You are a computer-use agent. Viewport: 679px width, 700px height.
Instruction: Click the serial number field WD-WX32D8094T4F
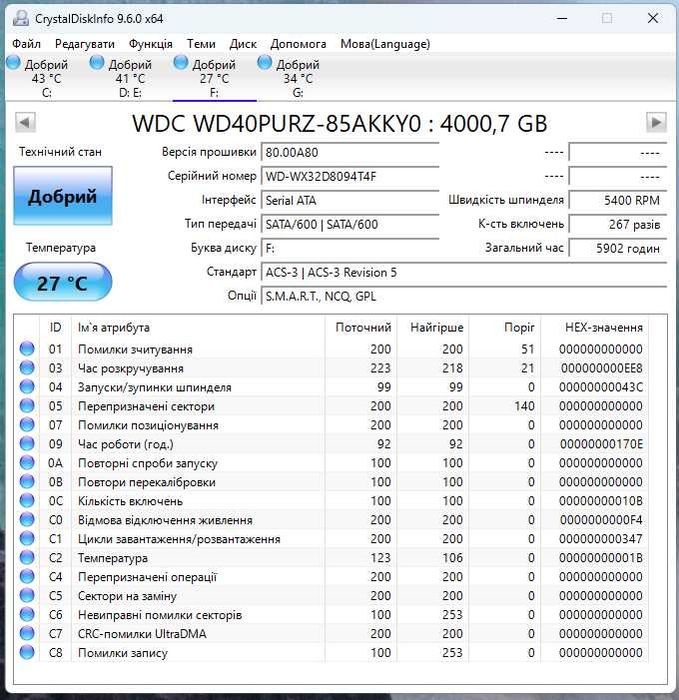(x=350, y=176)
